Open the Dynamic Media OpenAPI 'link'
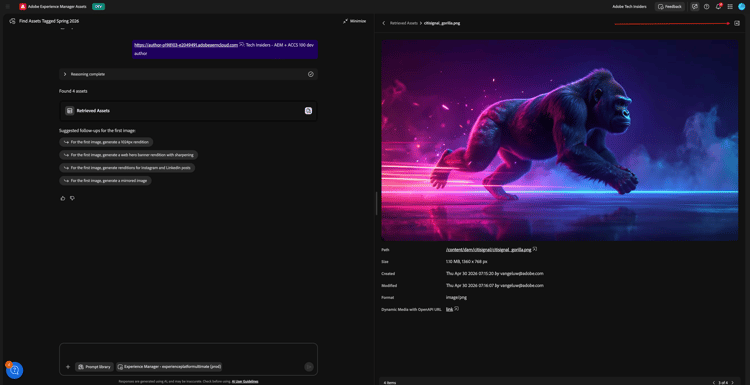This screenshot has width=750, height=385. (449, 309)
